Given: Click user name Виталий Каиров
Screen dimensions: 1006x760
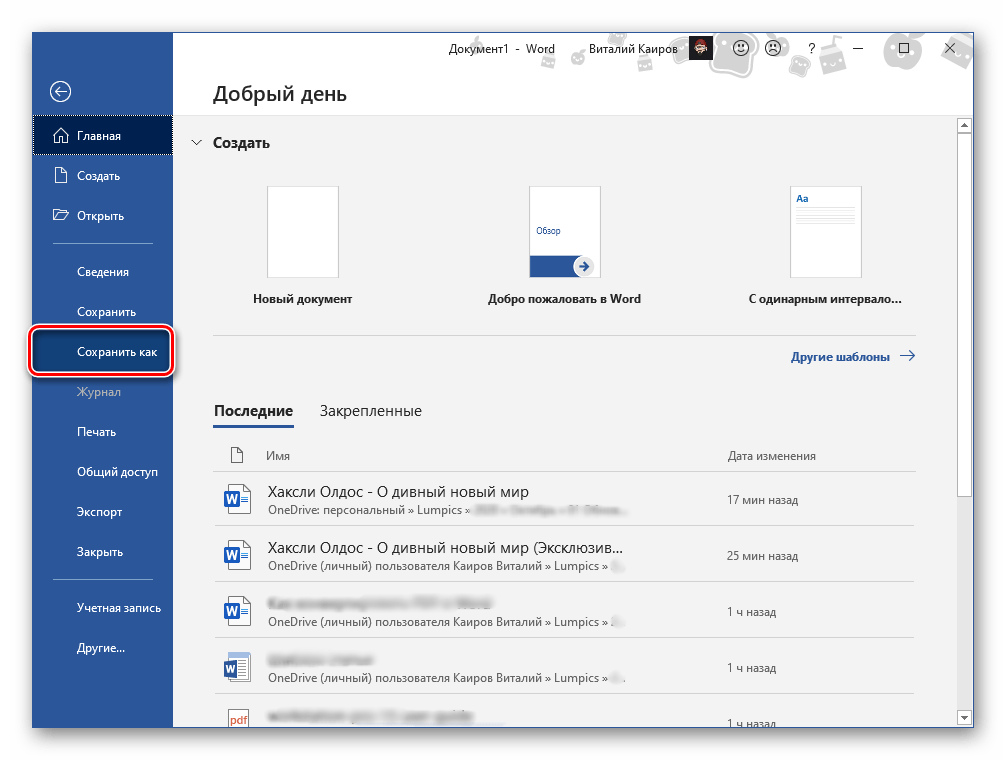Looking at the screenshot, I should click(633, 49).
